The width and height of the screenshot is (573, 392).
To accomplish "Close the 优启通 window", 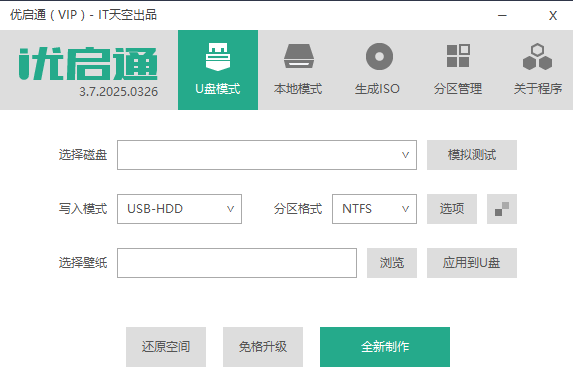I will 553,15.
